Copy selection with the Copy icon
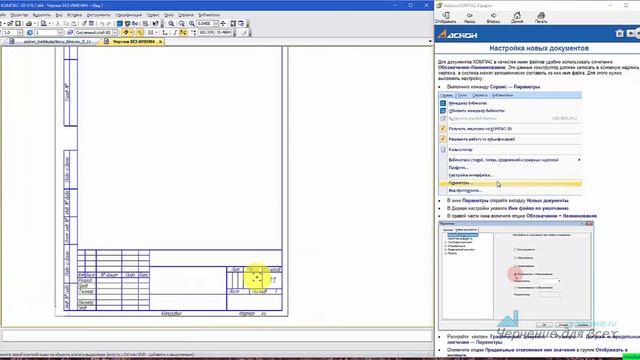 click(66, 24)
